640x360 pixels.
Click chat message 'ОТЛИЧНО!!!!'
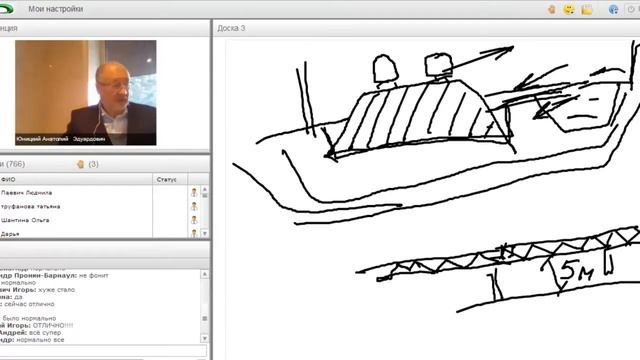53,326
